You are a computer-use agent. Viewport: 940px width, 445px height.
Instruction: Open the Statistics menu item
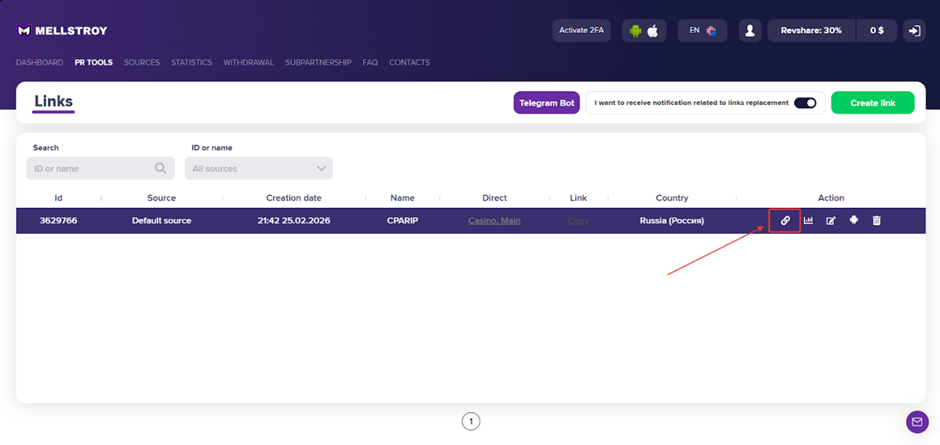[191, 62]
